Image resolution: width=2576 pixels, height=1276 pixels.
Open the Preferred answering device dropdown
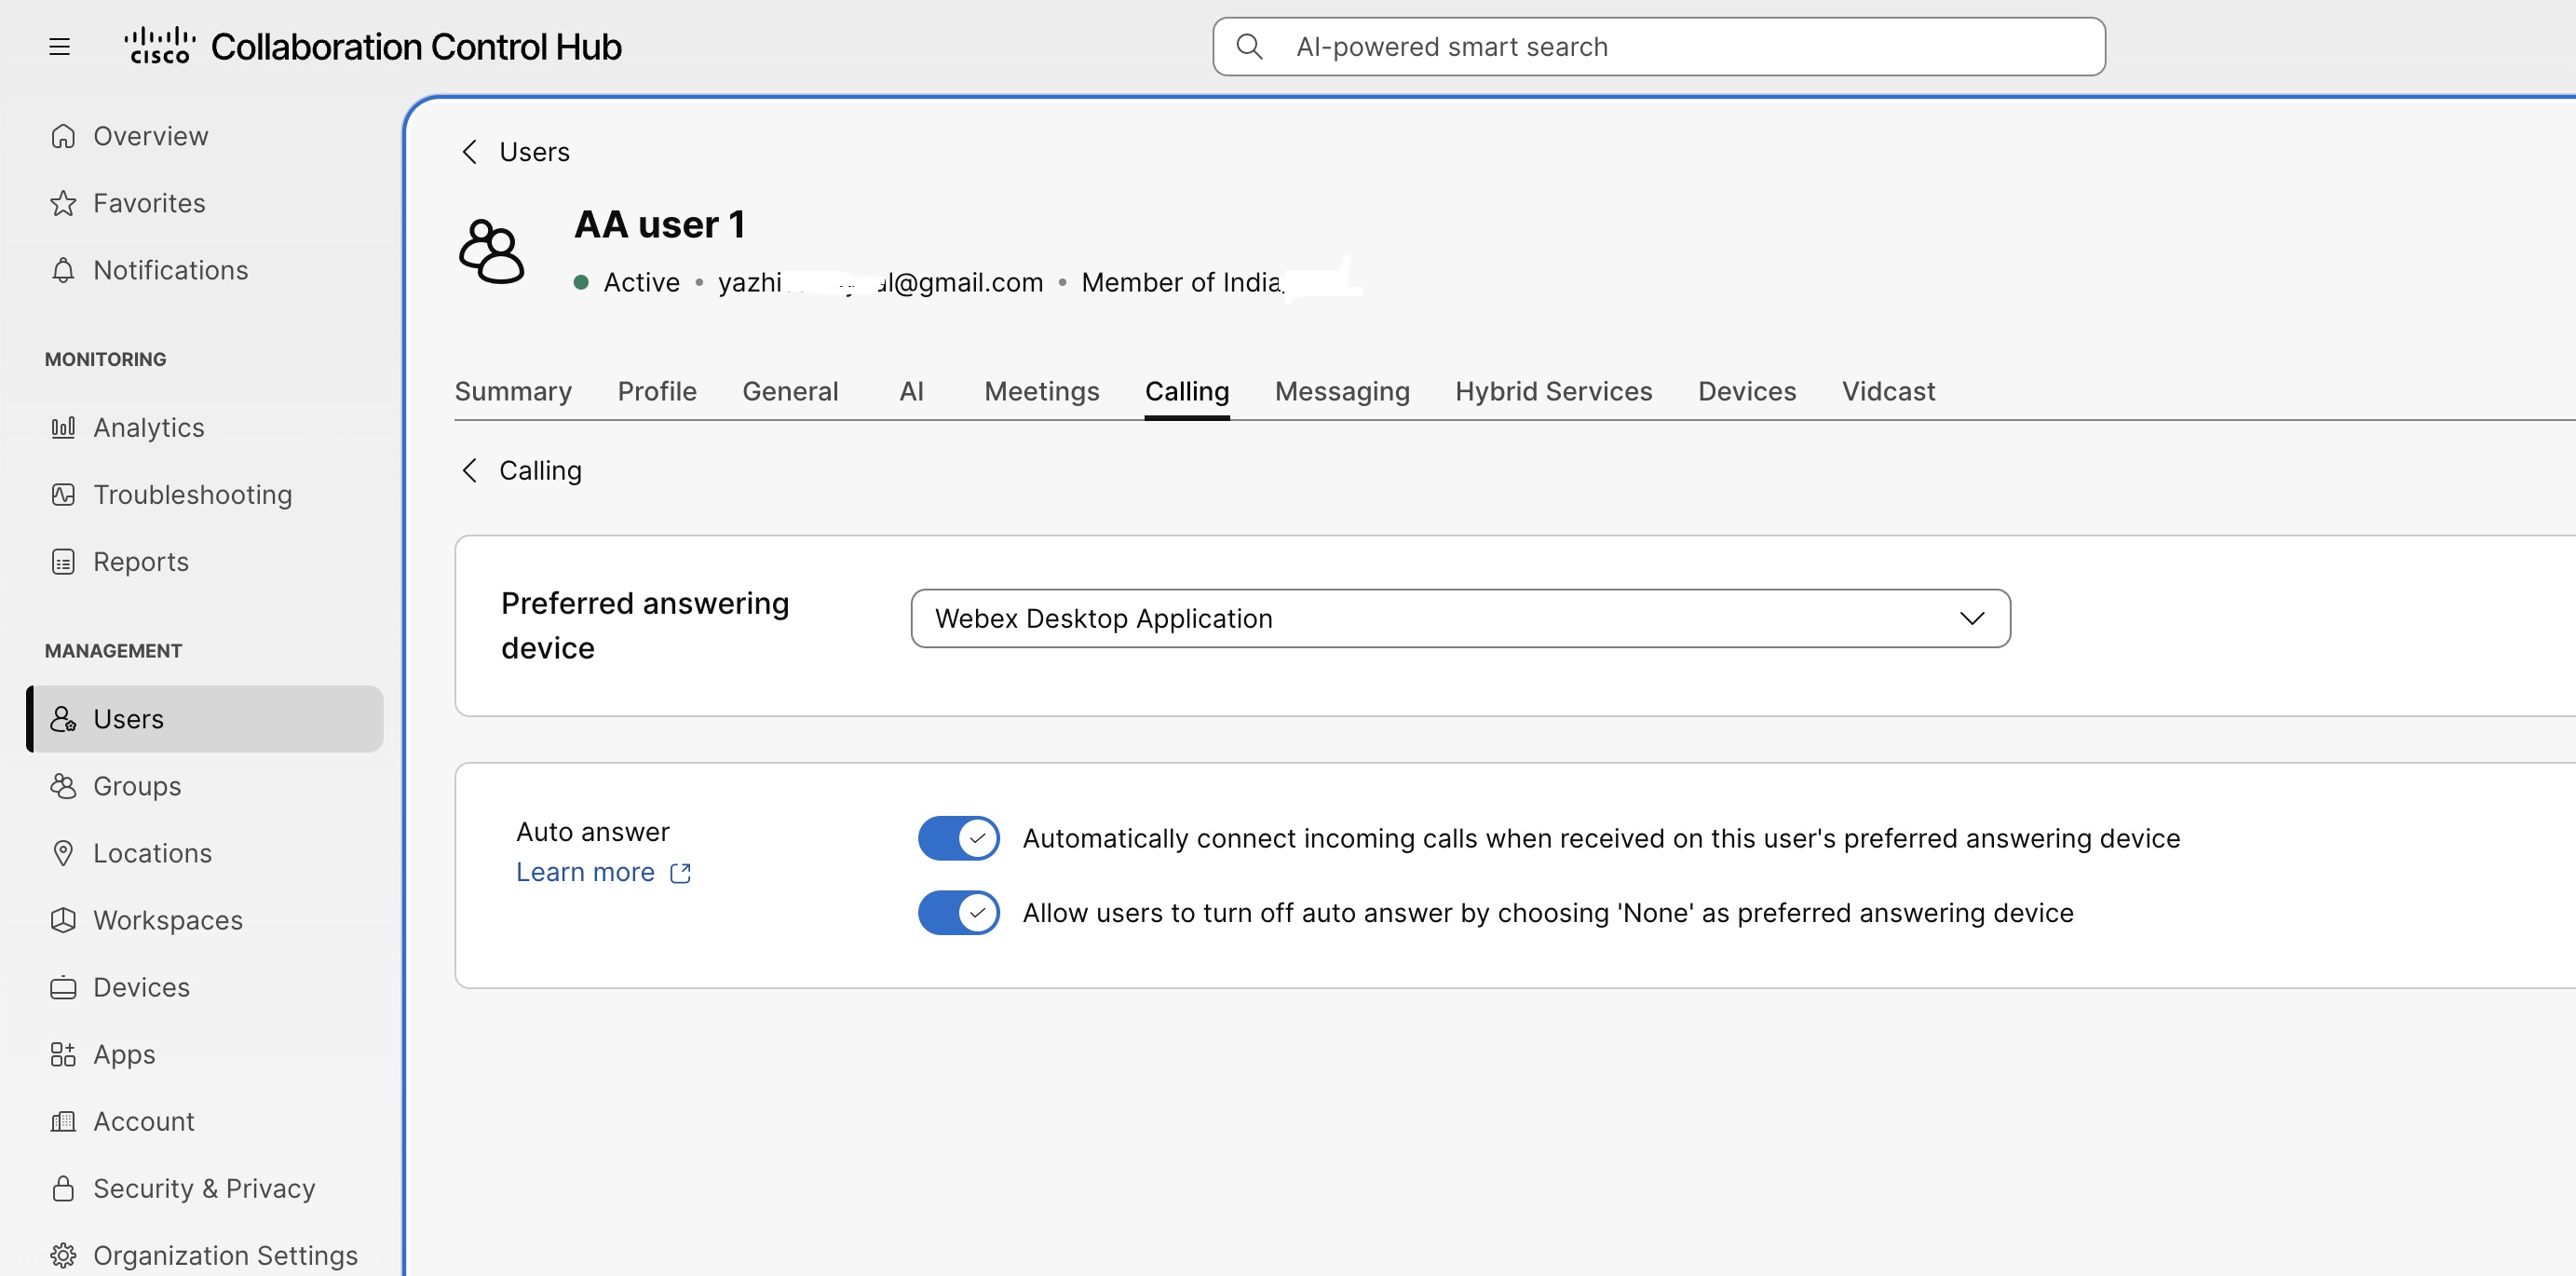click(x=1460, y=618)
